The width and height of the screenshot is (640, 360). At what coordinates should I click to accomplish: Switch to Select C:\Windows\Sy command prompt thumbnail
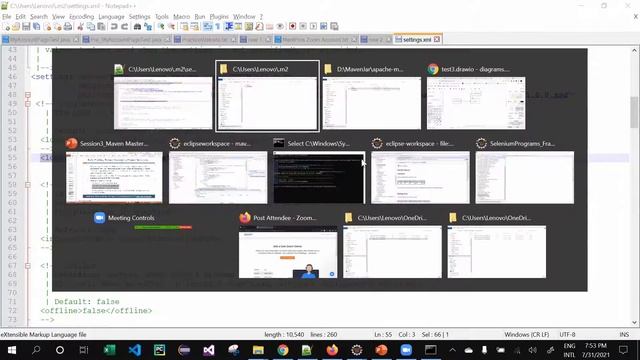(319, 171)
